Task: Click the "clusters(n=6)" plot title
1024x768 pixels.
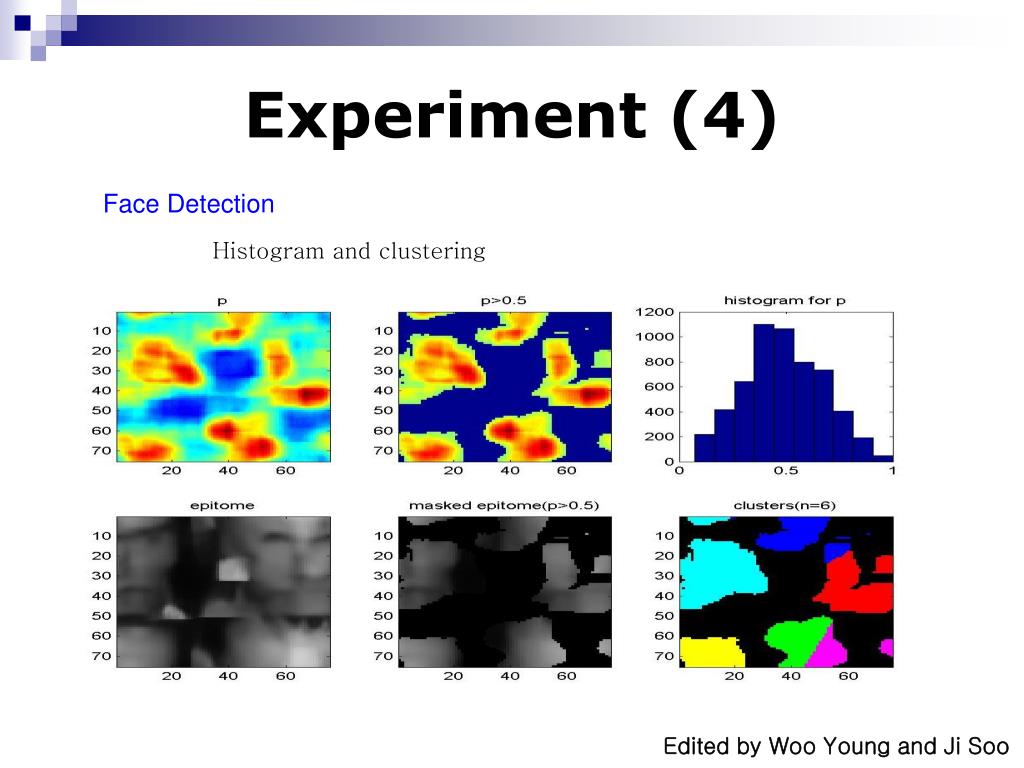Action: pos(784,505)
